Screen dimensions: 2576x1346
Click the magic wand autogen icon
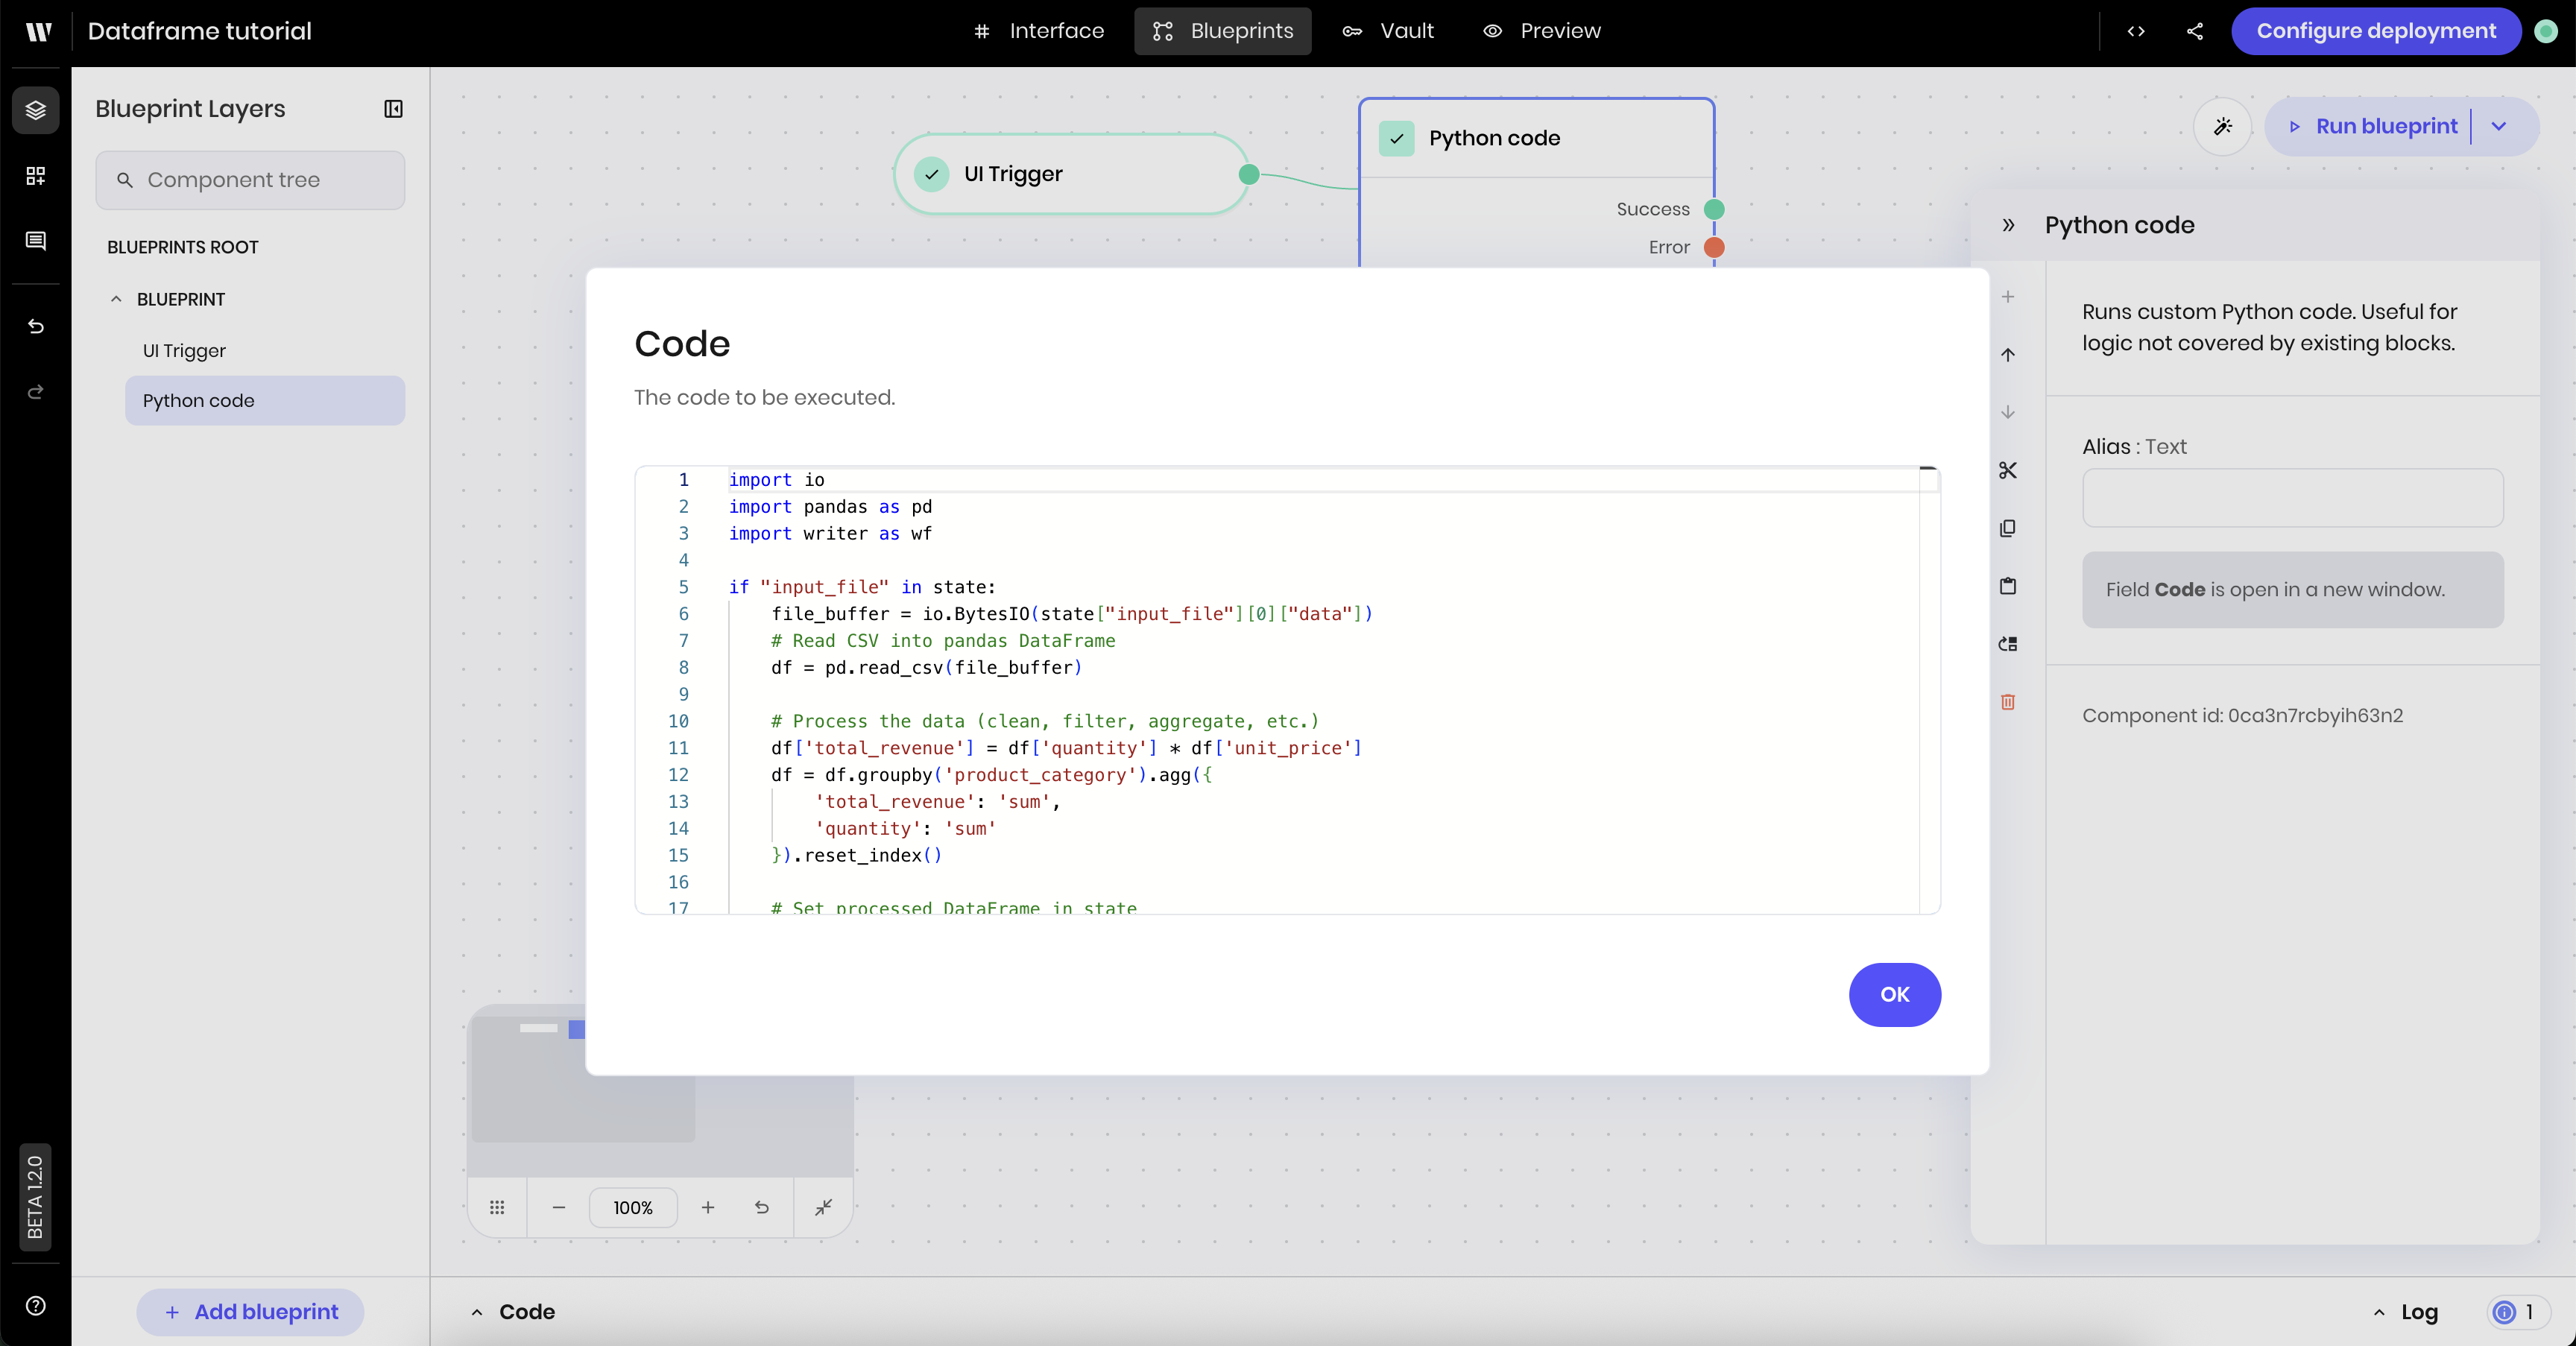(2222, 126)
